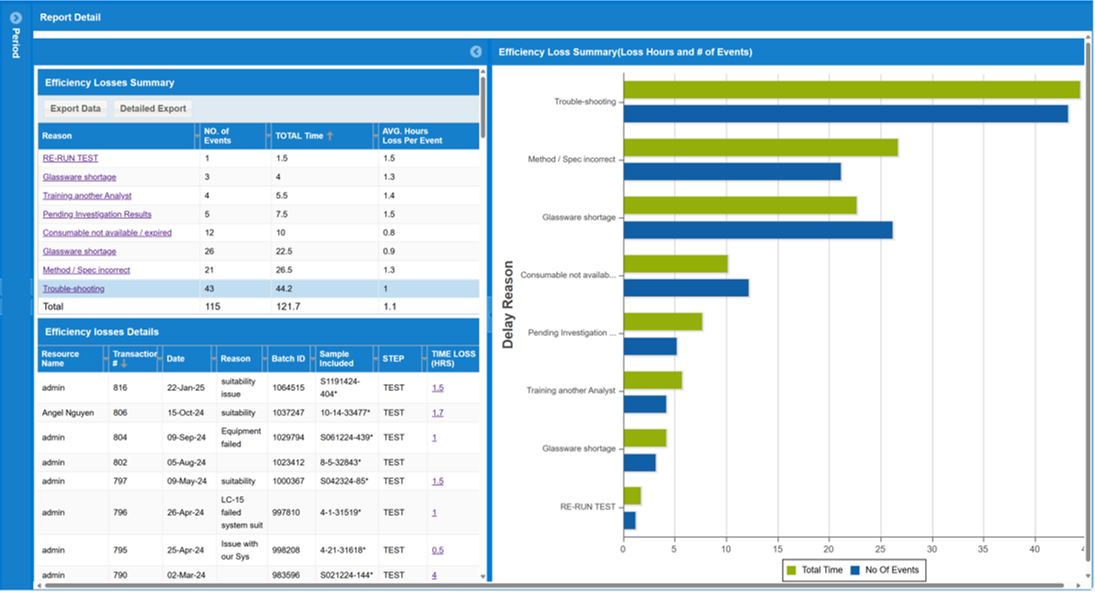Collapse the left report panel arrow
Viewport: 1095px width, 592px height.
tap(477, 52)
